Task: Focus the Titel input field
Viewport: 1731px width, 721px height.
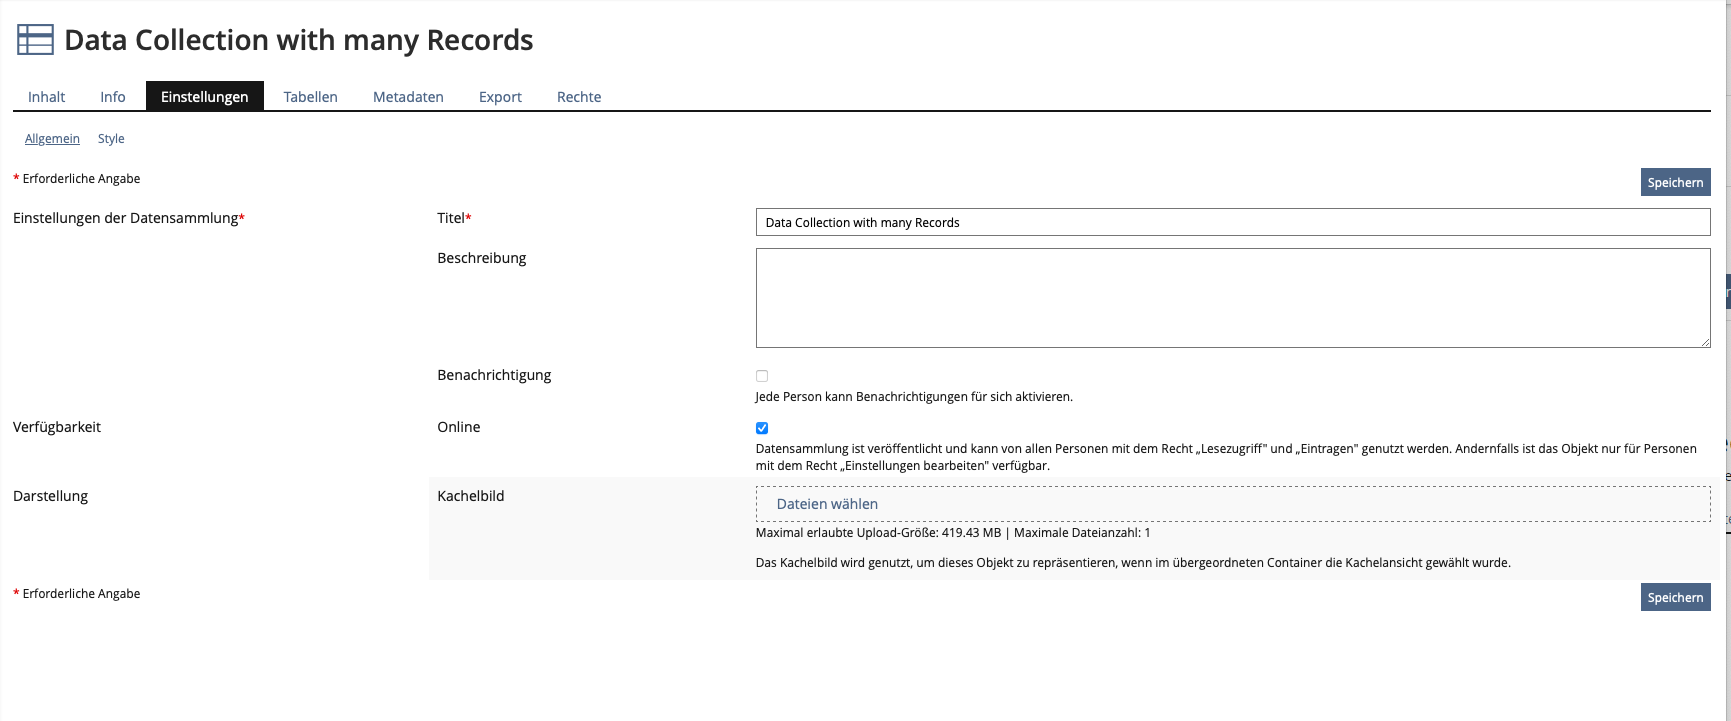Action: pyautogui.click(x=1232, y=222)
